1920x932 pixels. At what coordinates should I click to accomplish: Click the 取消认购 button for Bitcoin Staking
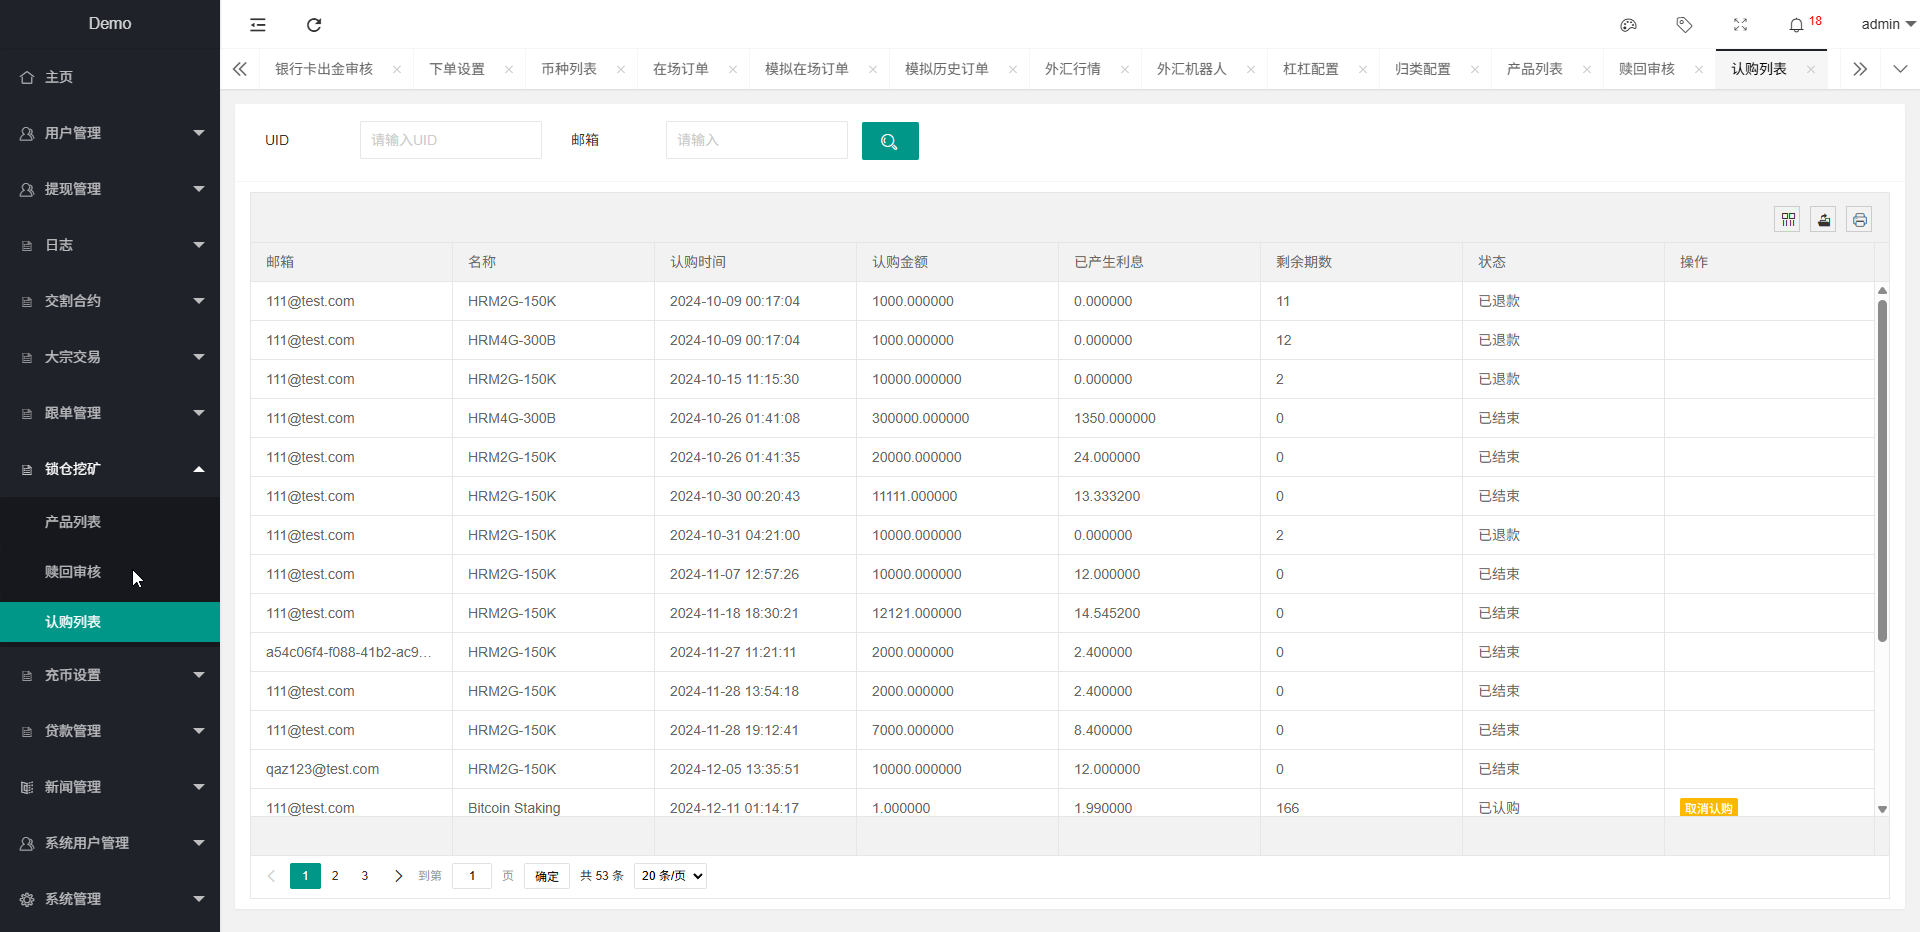coord(1708,808)
